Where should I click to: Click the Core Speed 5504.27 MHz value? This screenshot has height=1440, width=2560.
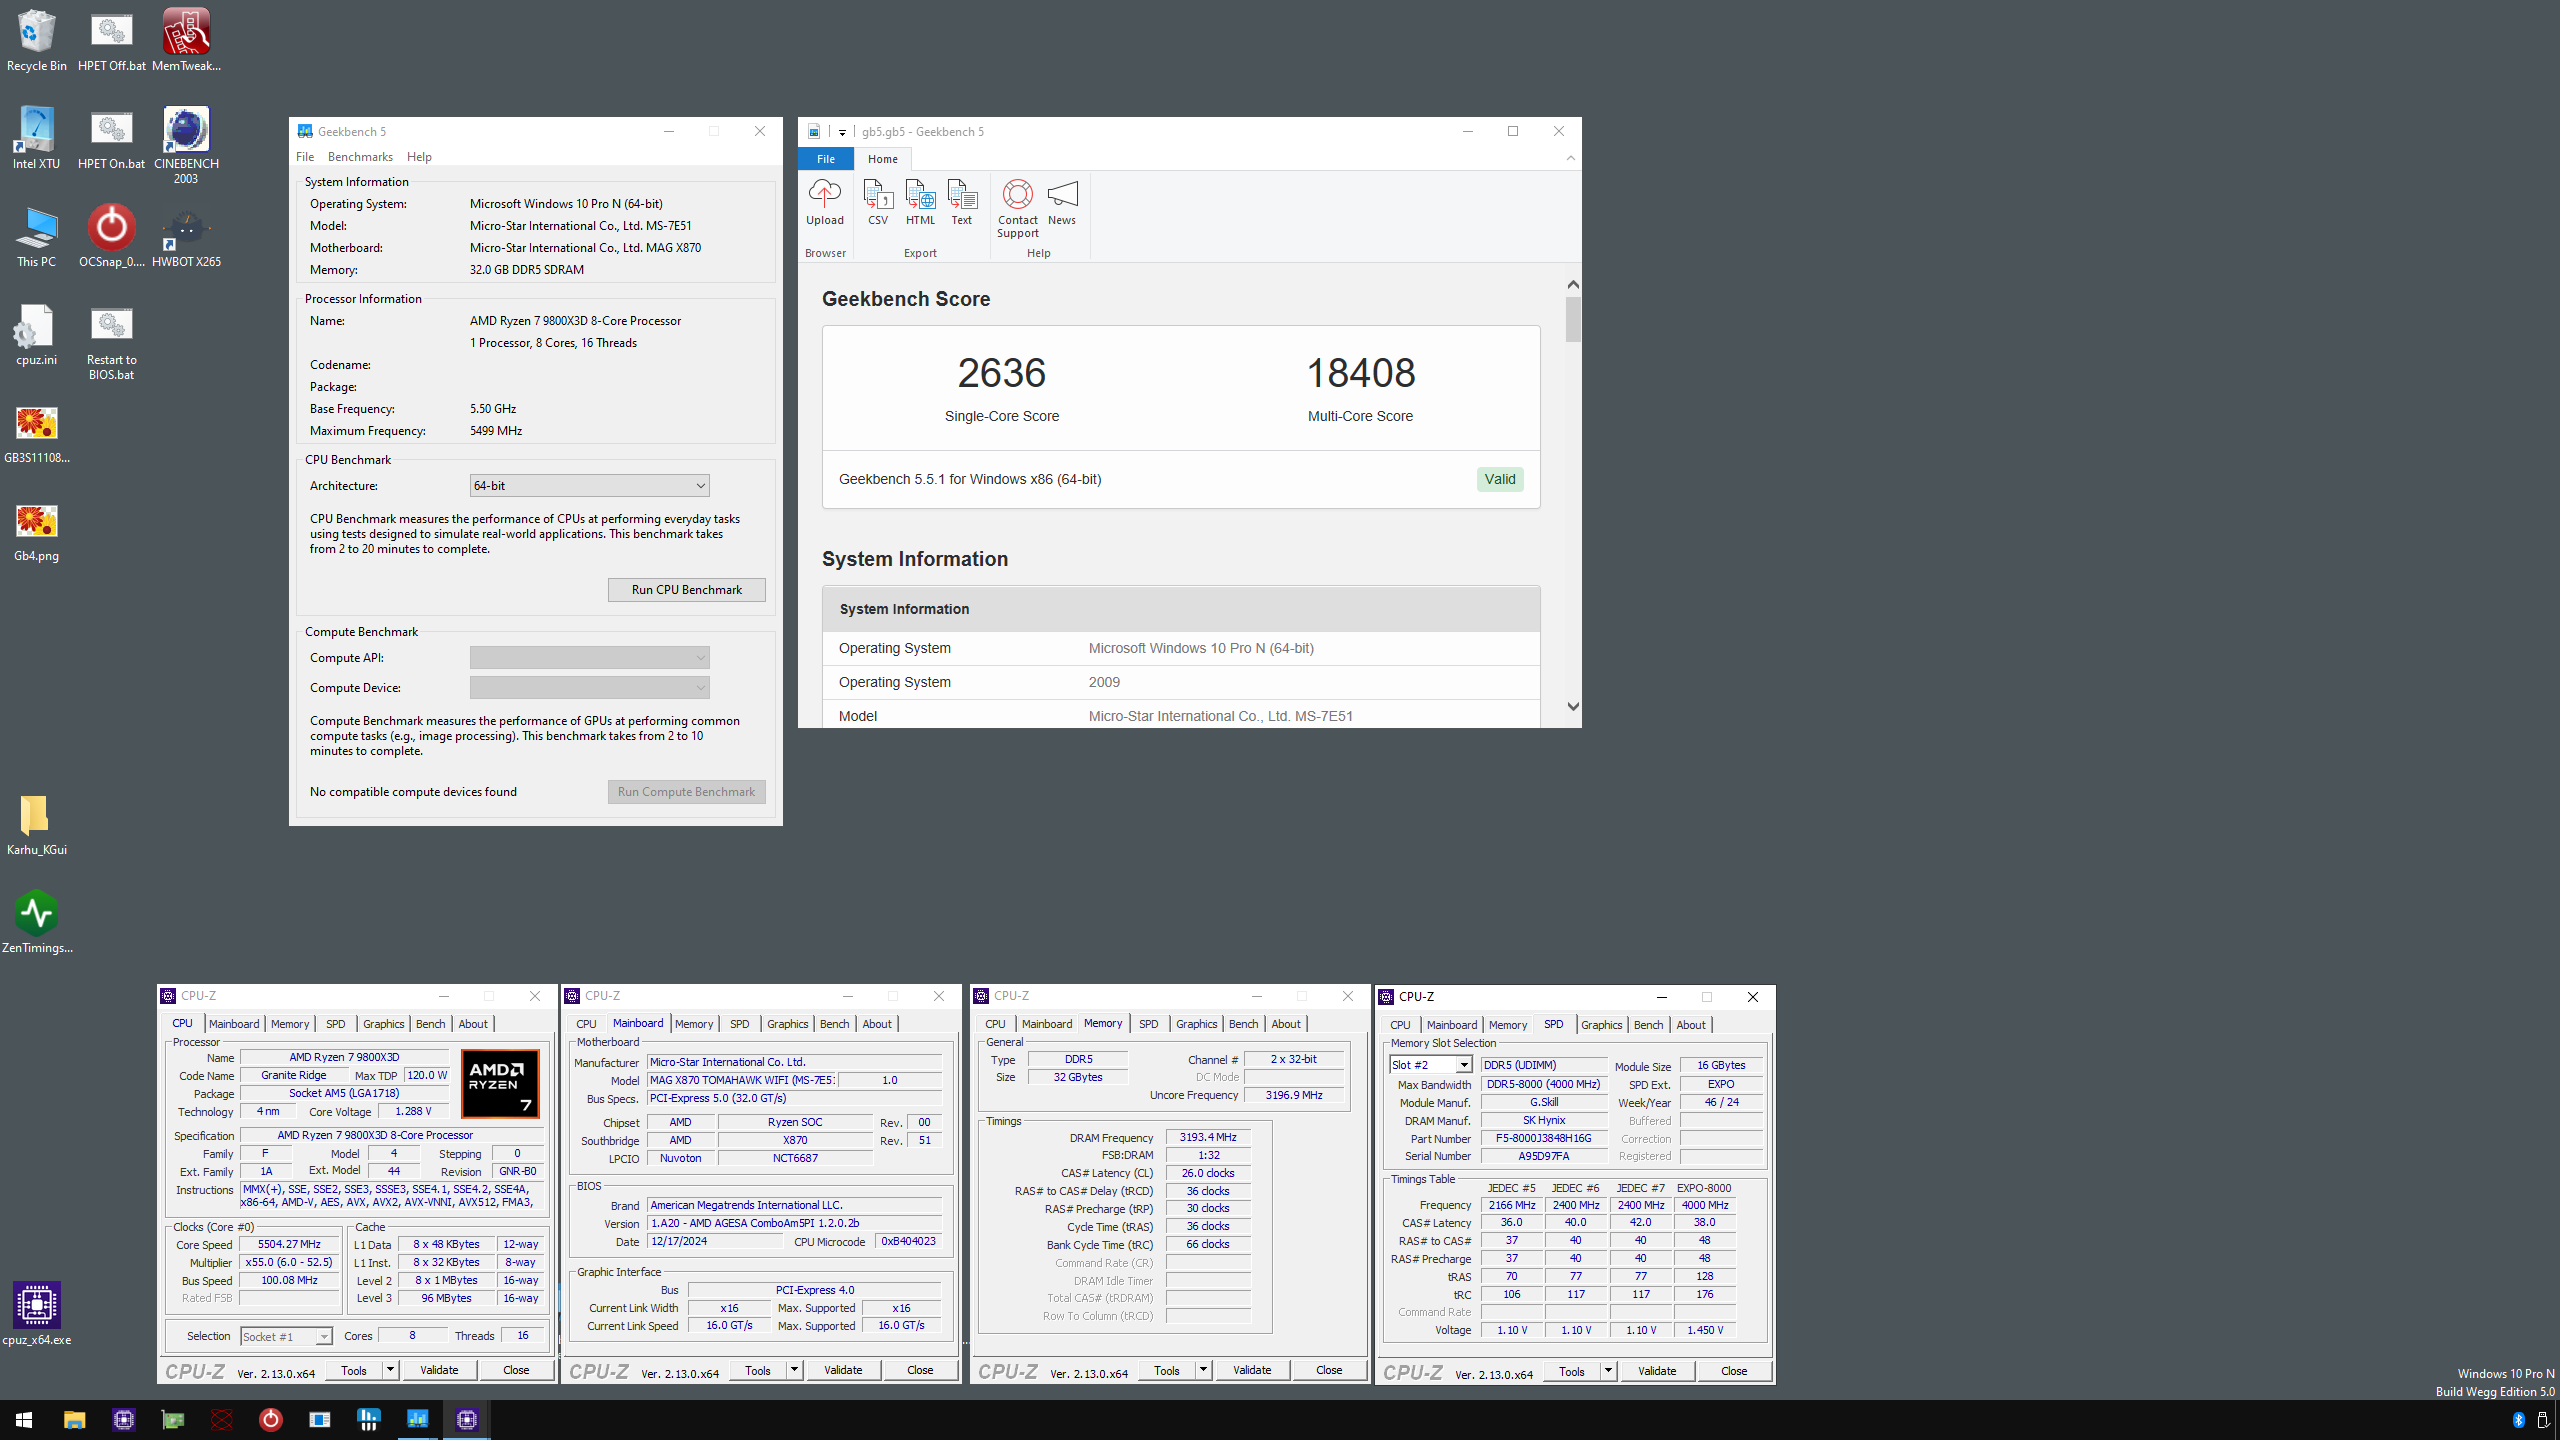[289, 1244]
